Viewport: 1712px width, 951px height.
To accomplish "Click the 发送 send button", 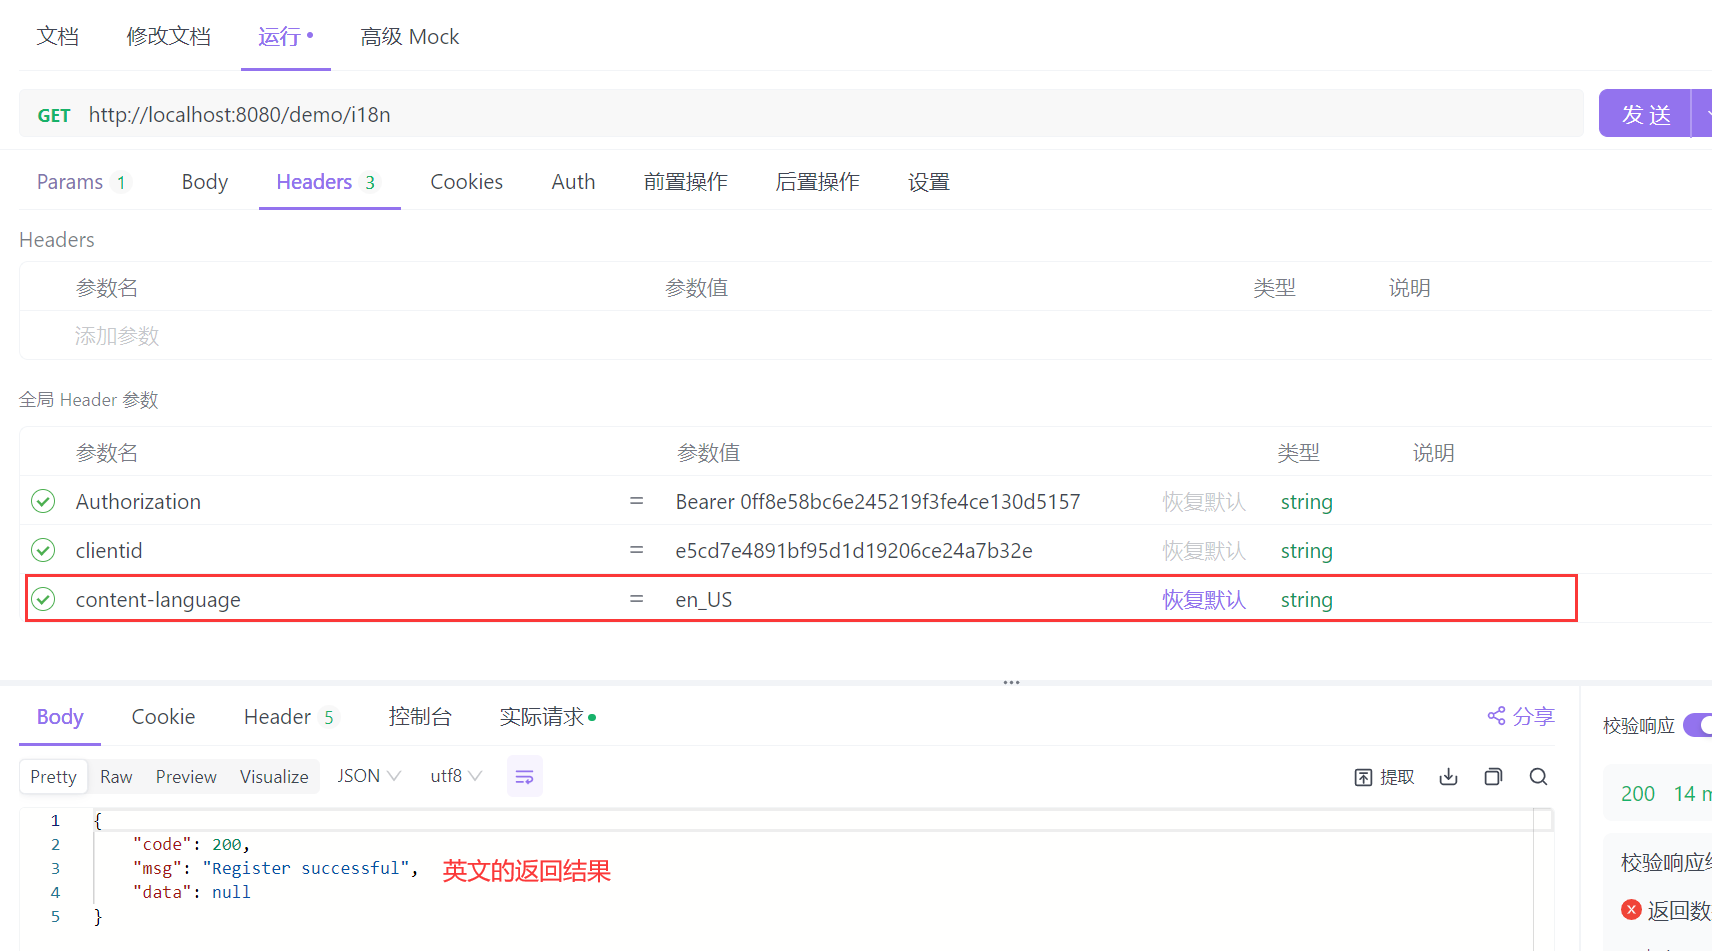I will pyautogui.click(x=1645, y=113).
